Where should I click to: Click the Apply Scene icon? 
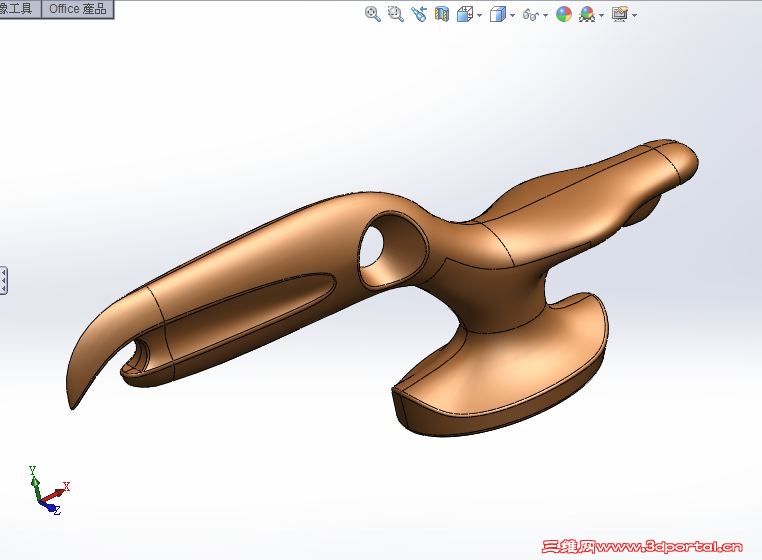click(x=587, y=14)
